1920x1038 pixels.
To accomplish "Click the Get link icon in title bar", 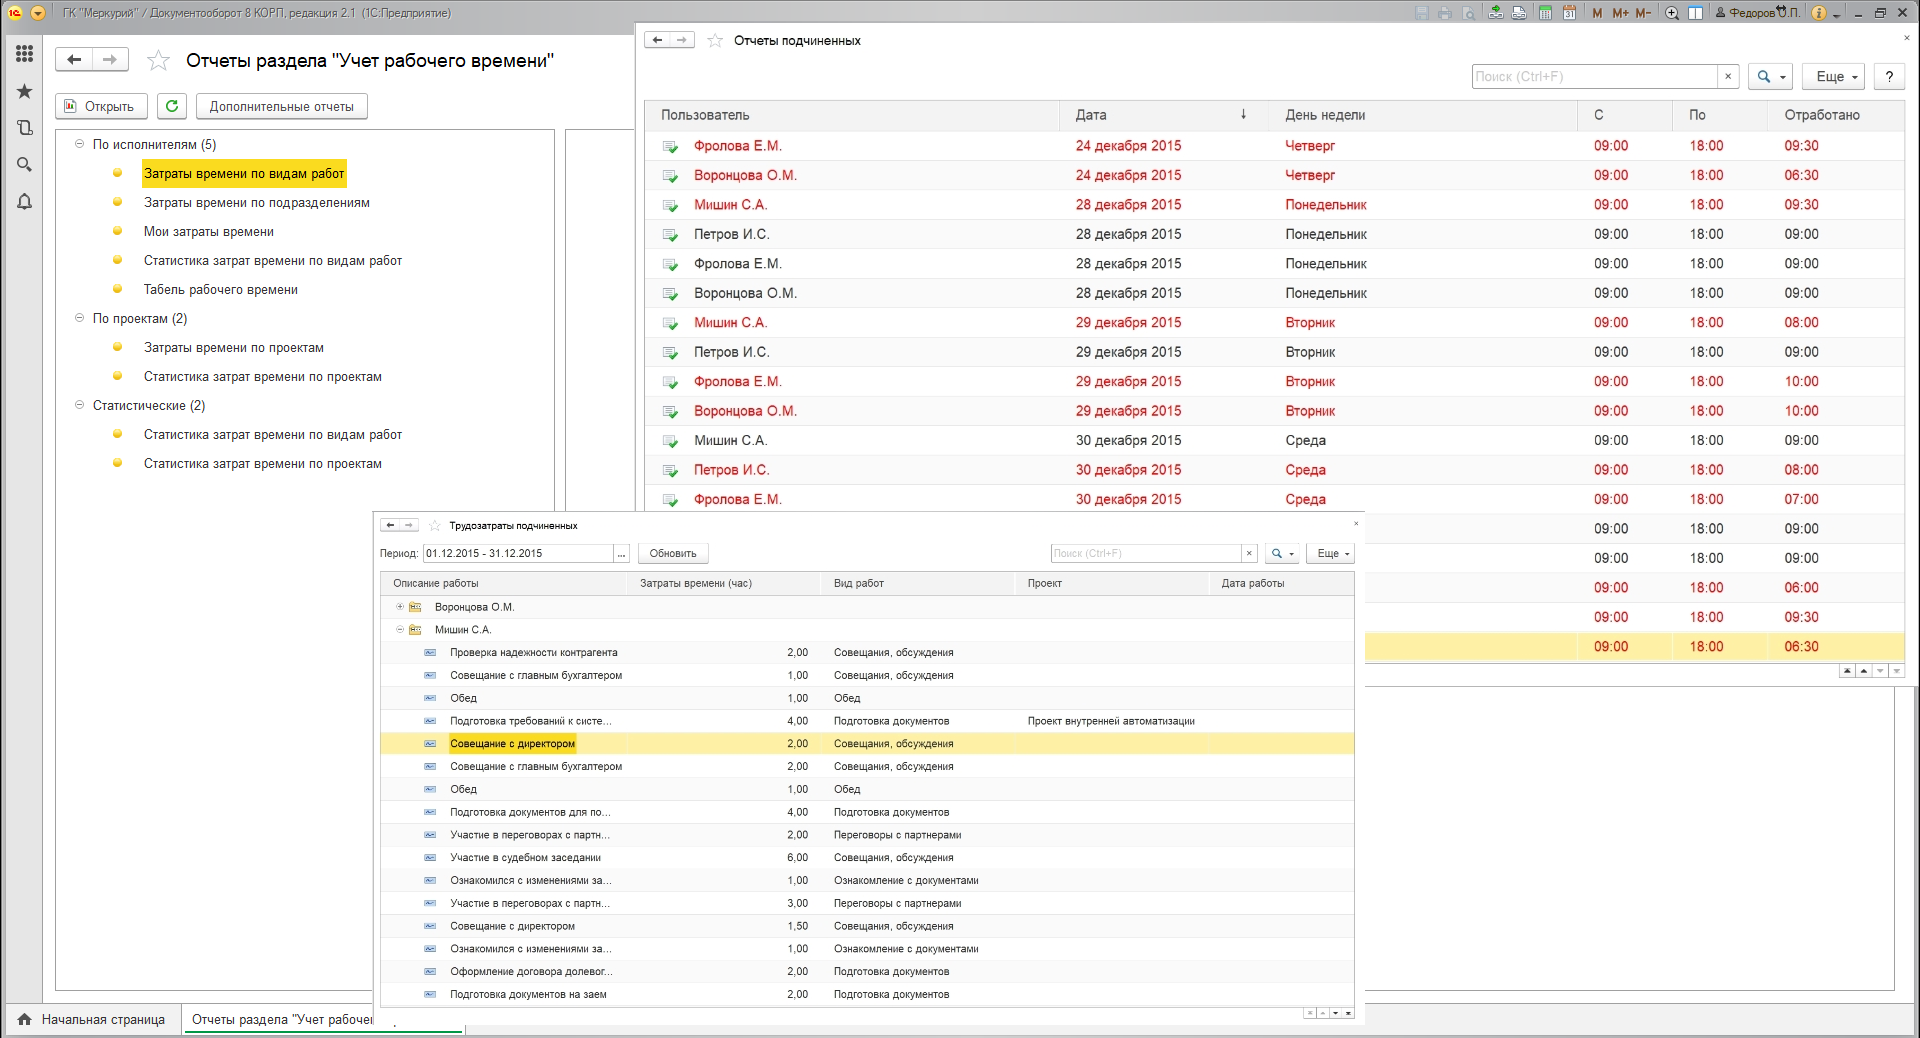I will click(x=1496, y=13).
